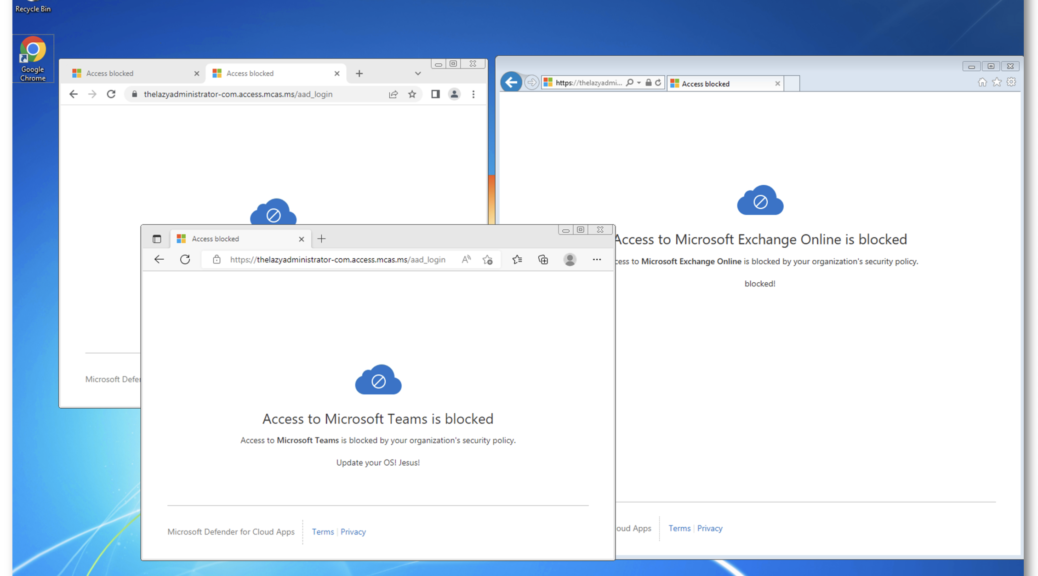Close the first Chrome Access blocked tab
The width and height of the screenshot is (1038, 576).
tap(196, 73)
